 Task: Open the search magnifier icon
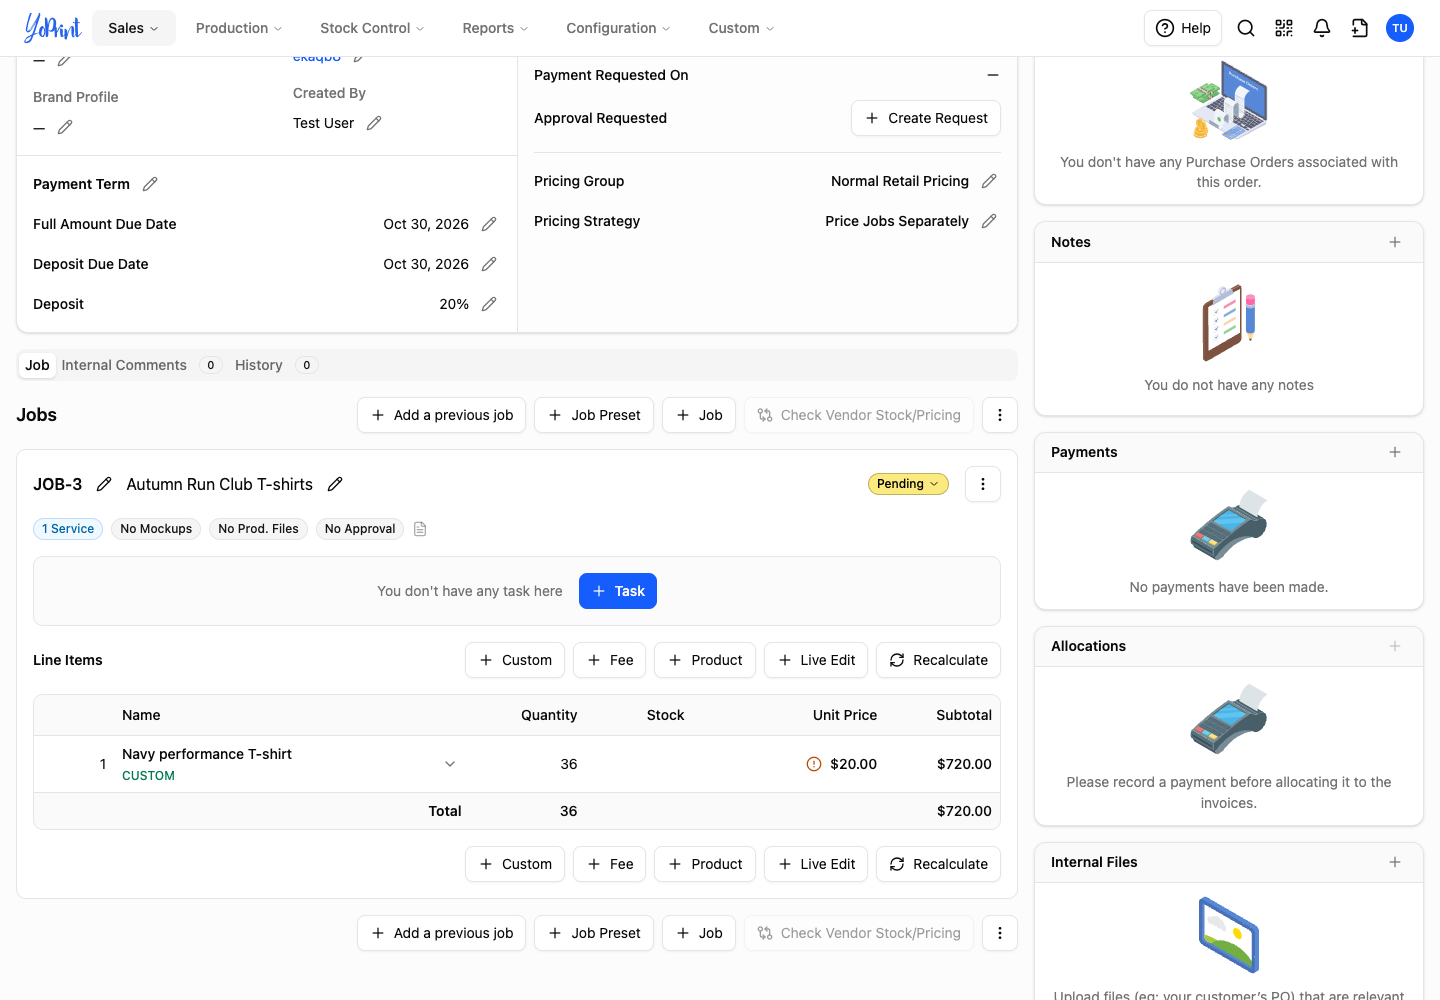pyautogui.click(x=1246, y=28)
